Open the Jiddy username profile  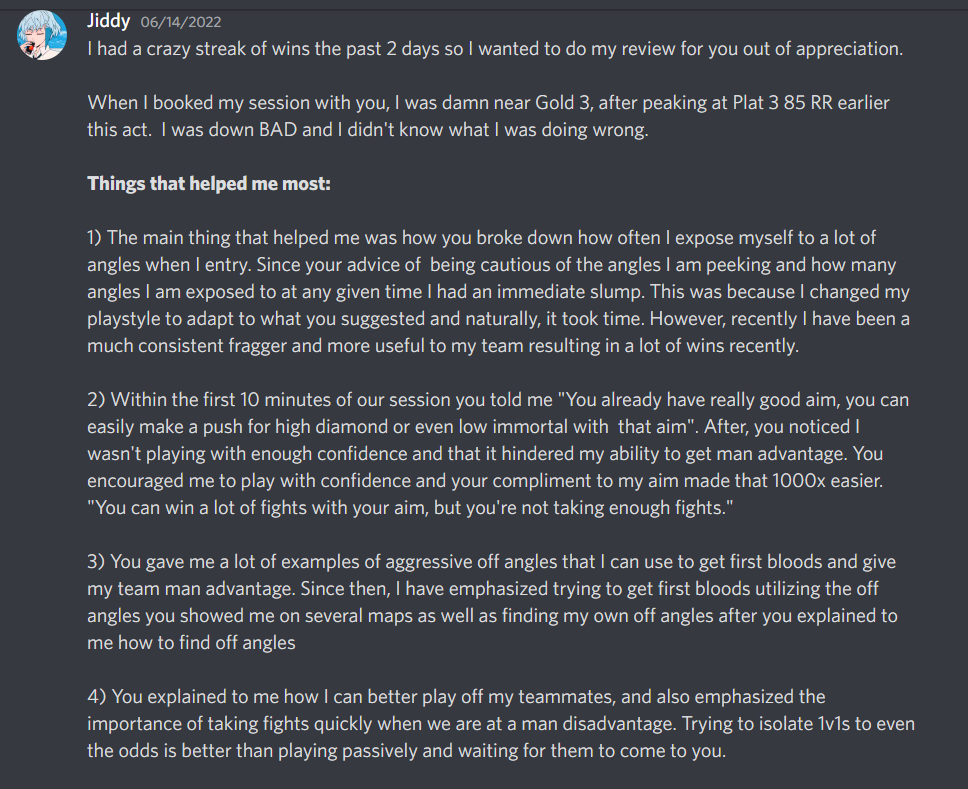109,20
